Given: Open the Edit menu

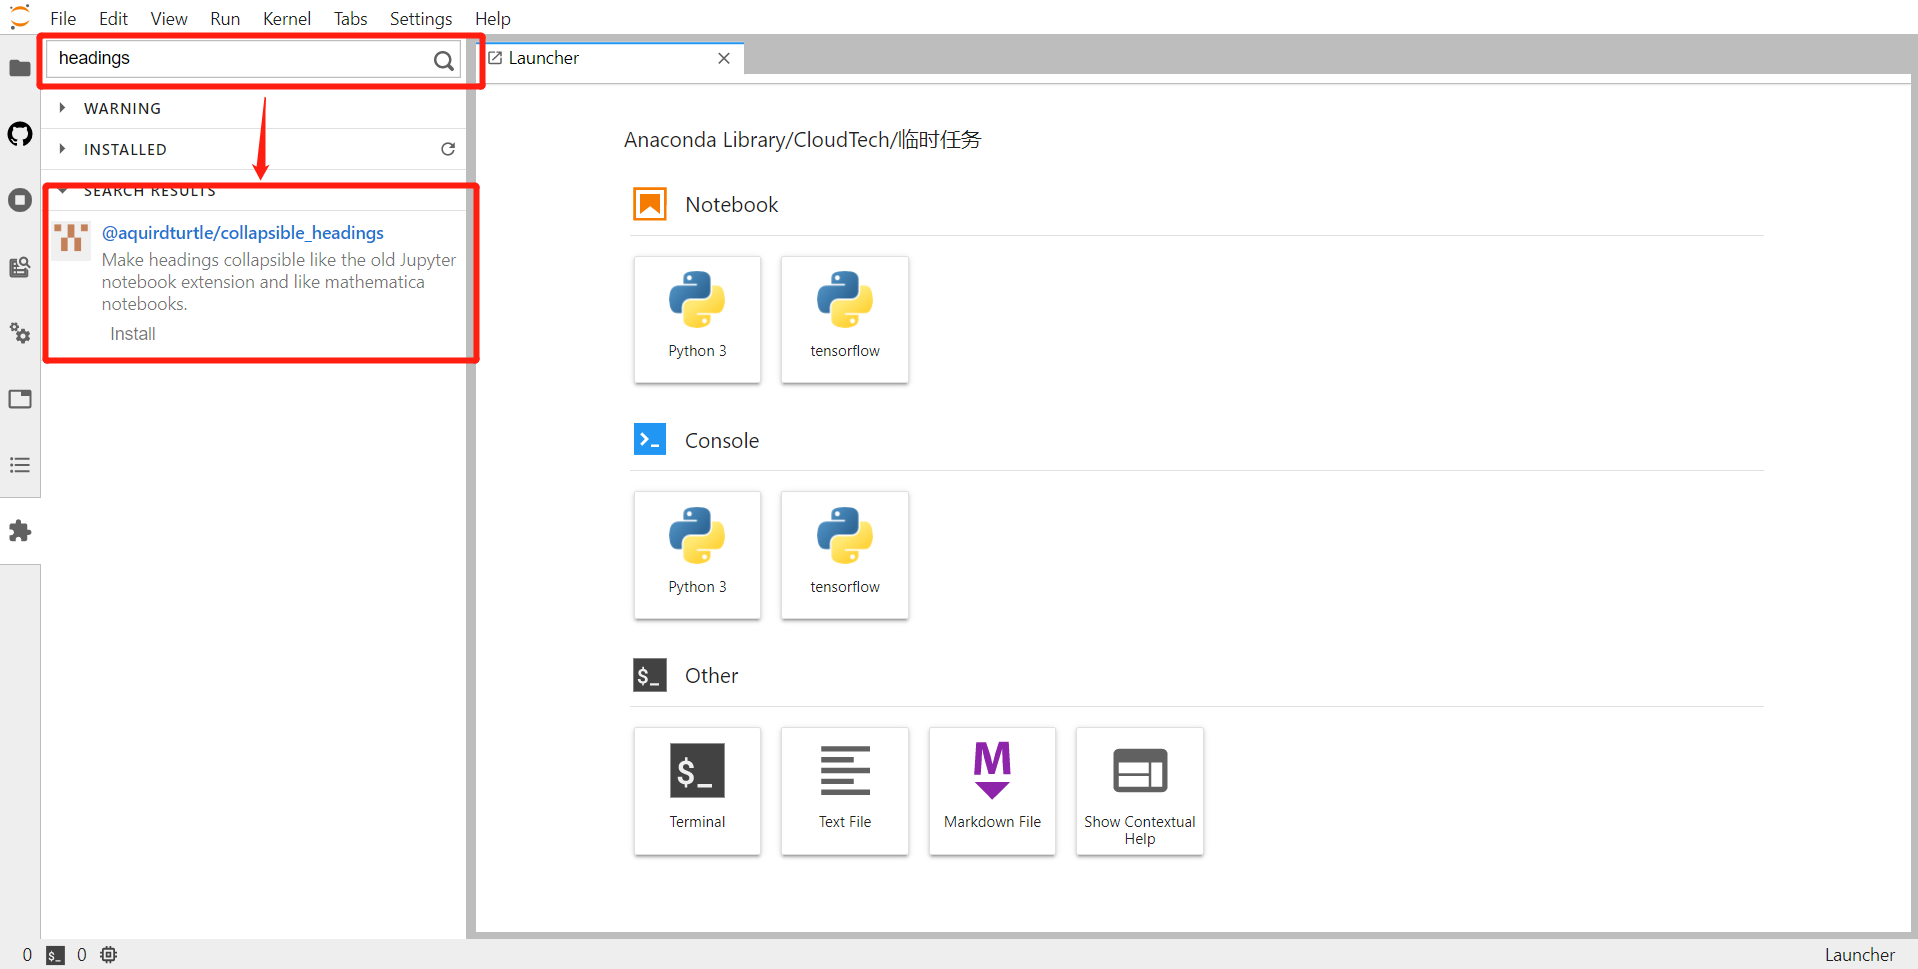Looking at the screenshot, I should click(113, 19).
